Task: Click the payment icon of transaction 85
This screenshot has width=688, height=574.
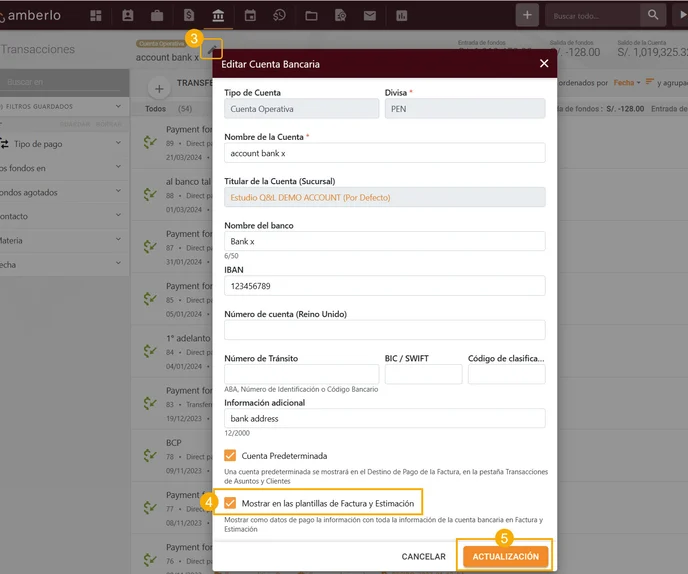Action: tap(150, 298)
